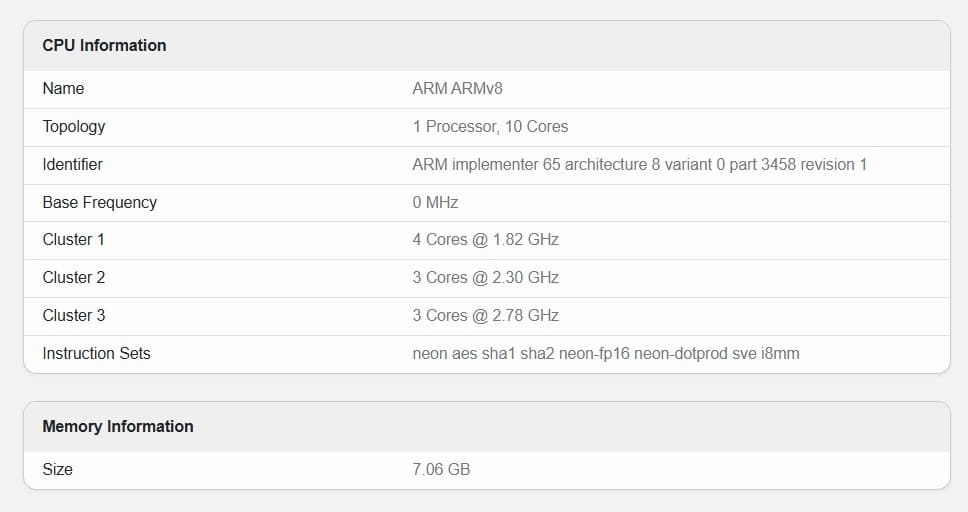Click the Name row label
The width and height of the screenshot is (968, 512).
[63, 88]
